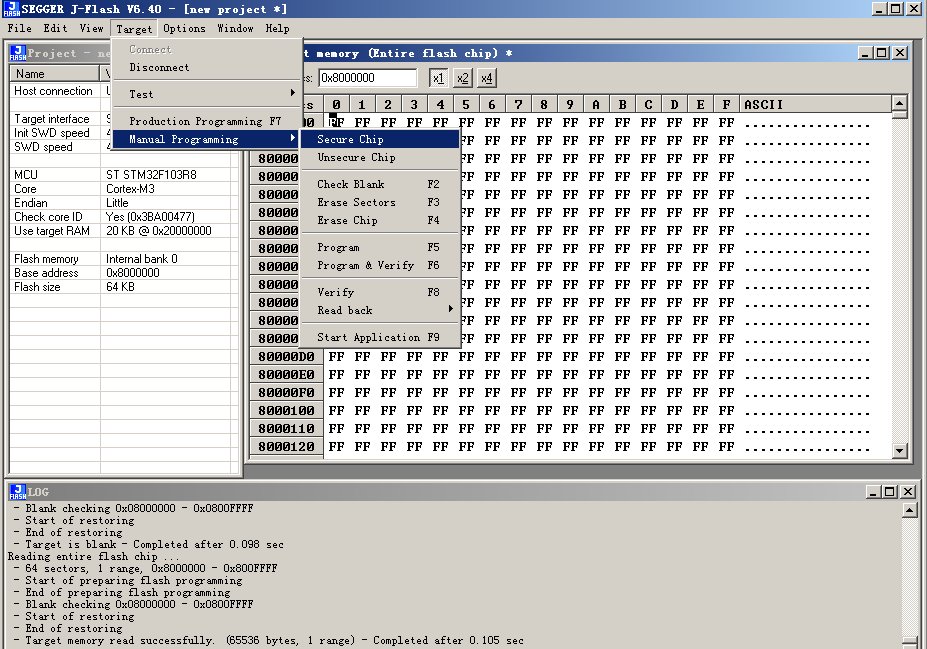This screenshot has height=649, width=927.
Task: Open the Edit menu
Action: 56,28
